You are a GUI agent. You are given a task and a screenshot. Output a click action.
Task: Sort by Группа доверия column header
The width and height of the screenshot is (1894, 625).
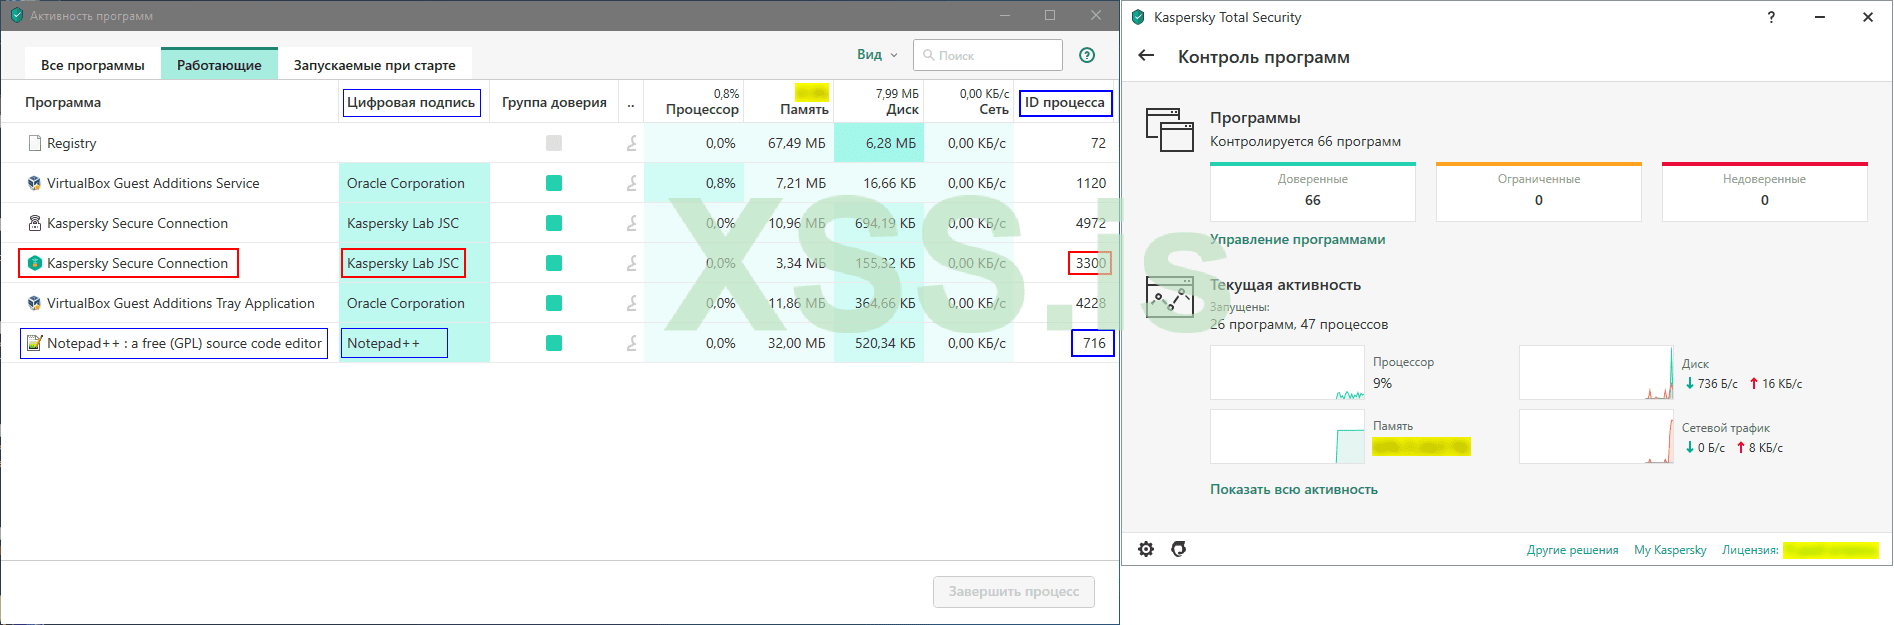coord(554,102)
